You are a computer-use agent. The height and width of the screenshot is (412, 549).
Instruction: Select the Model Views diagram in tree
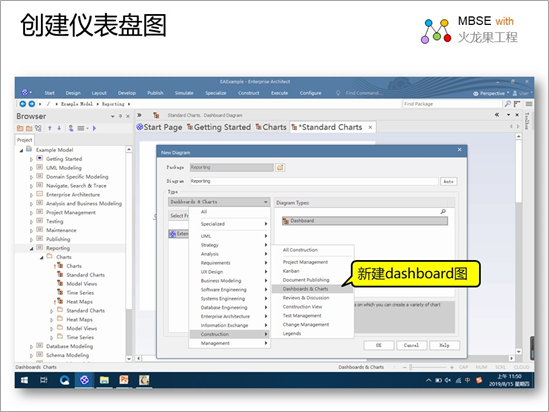click(82, 284)
